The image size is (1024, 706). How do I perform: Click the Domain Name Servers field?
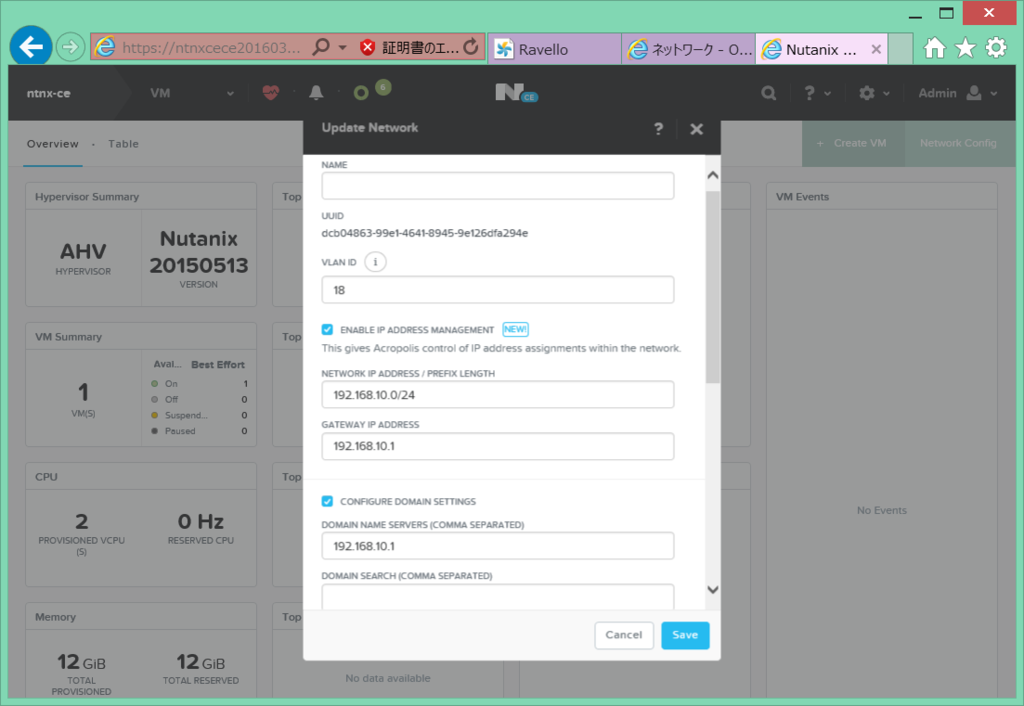pyautogui.click(x=498, y=546)
